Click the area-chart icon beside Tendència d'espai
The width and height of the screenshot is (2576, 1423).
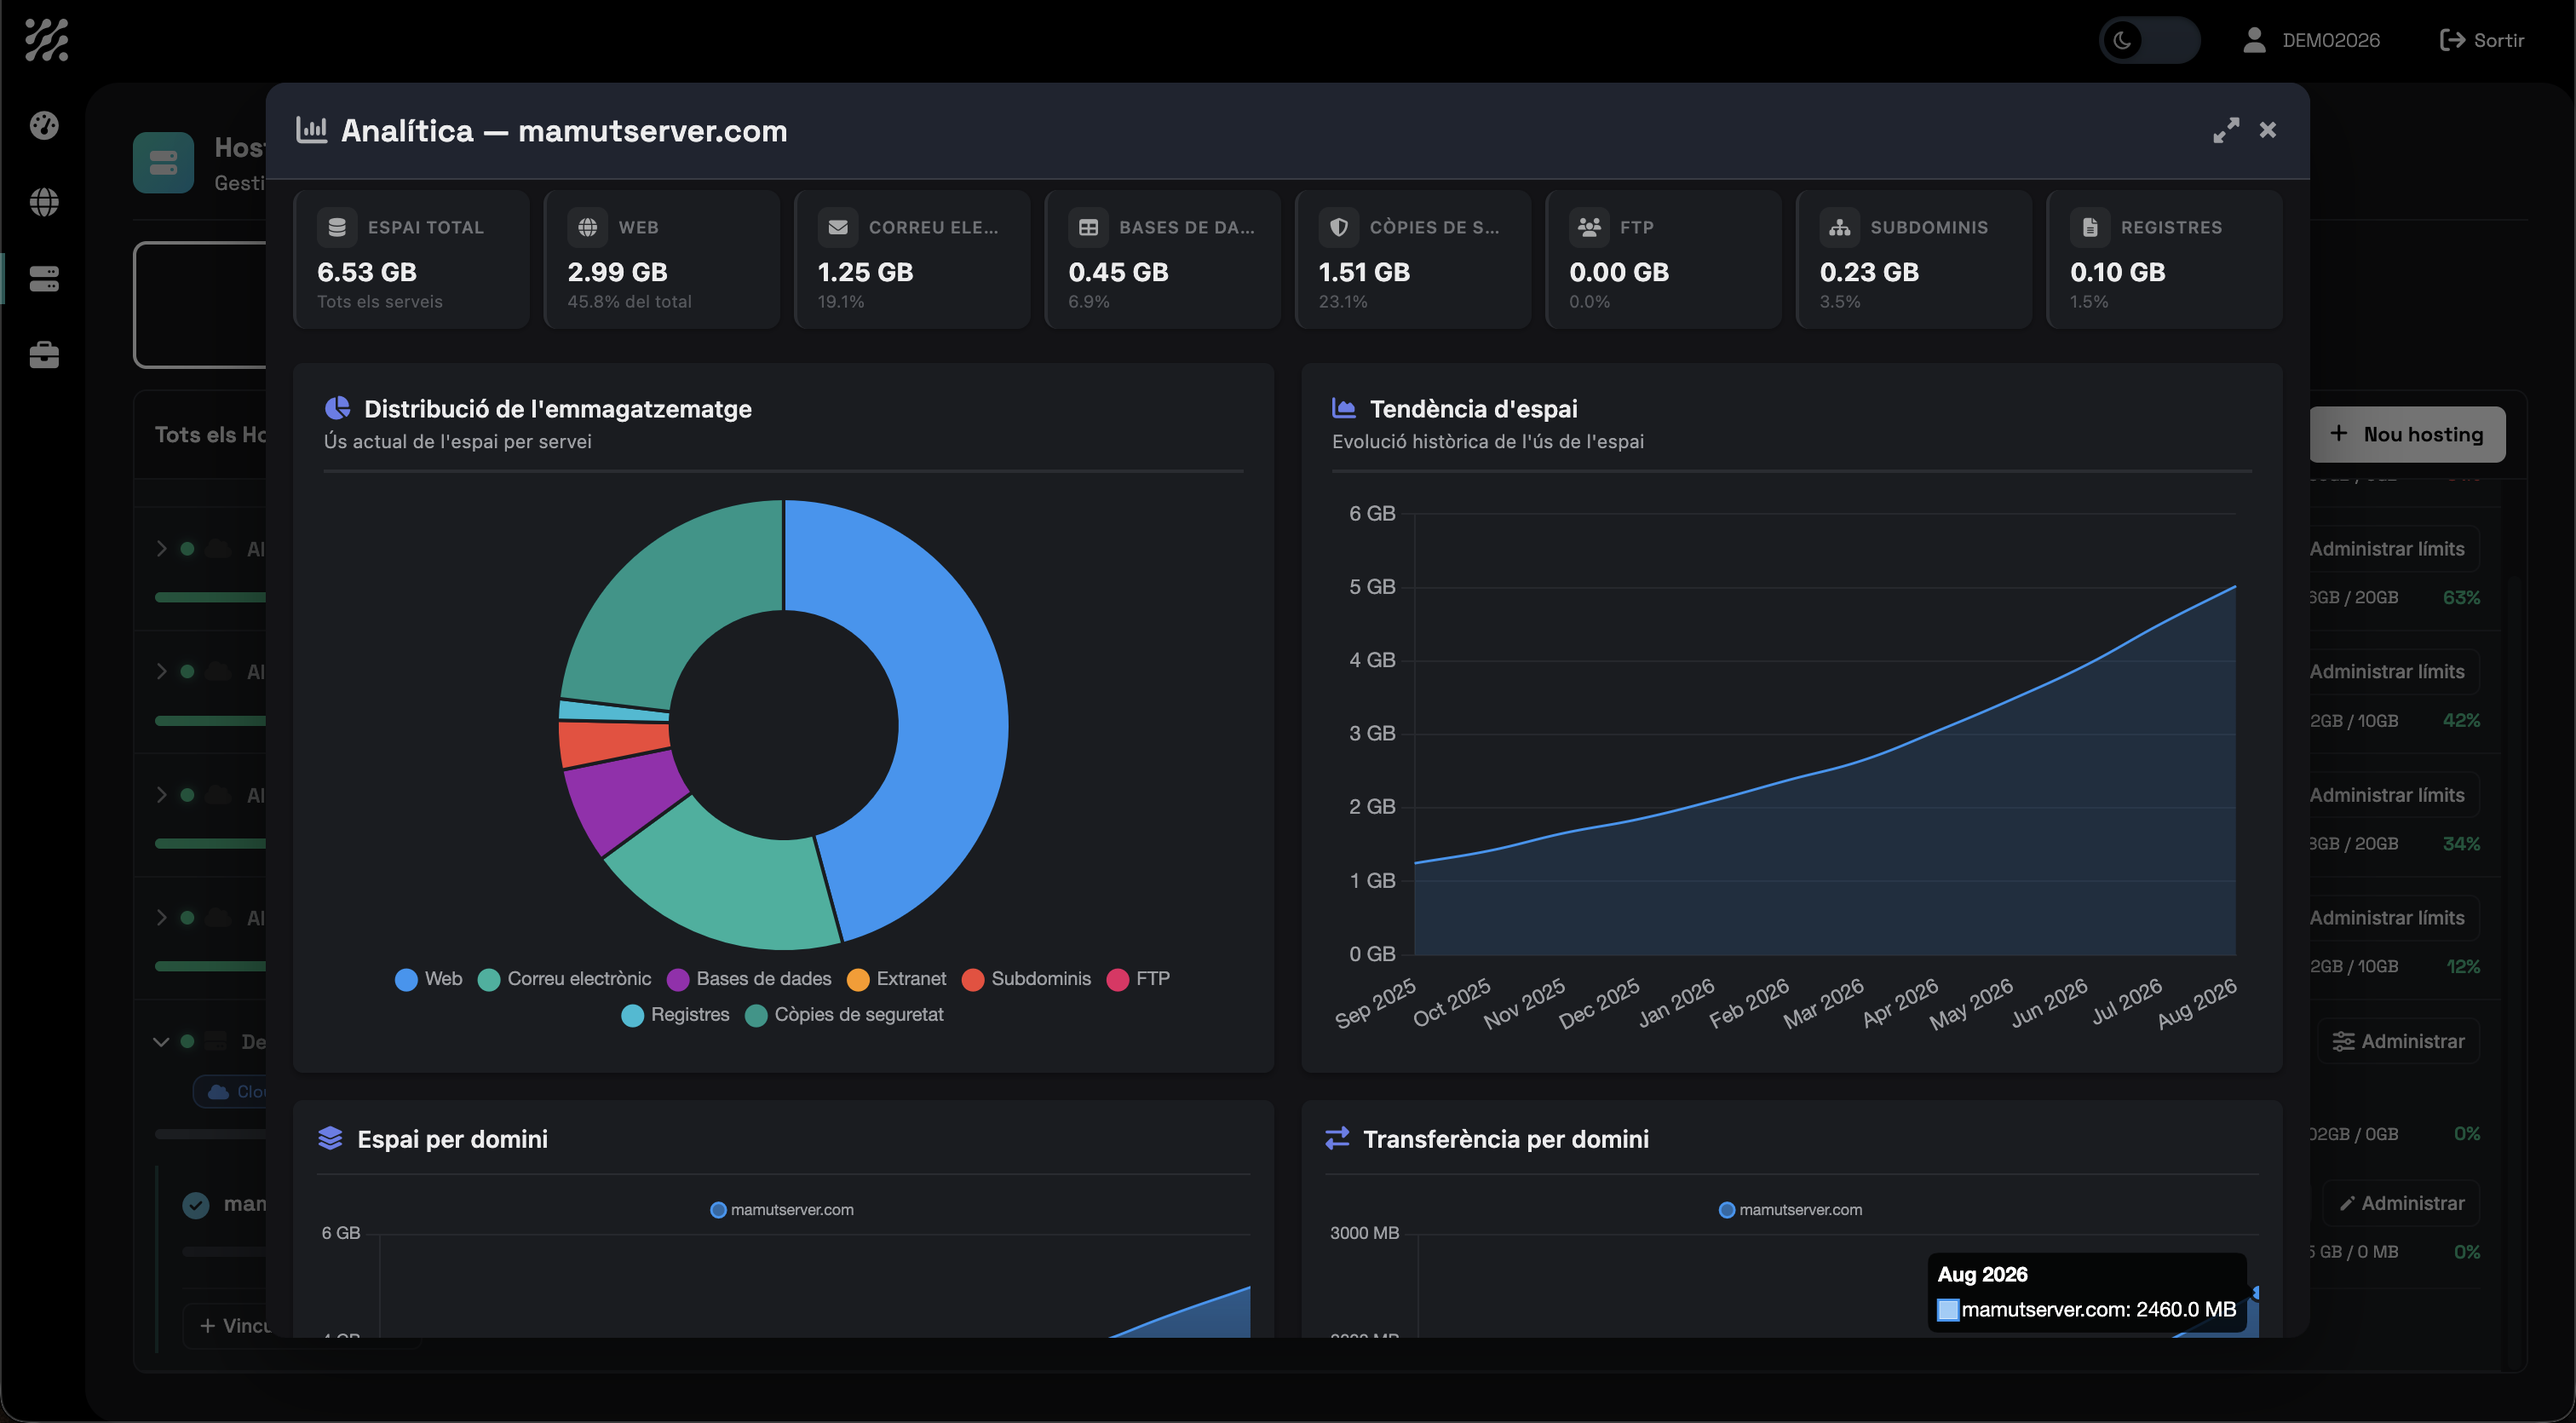pos(1344,408)
